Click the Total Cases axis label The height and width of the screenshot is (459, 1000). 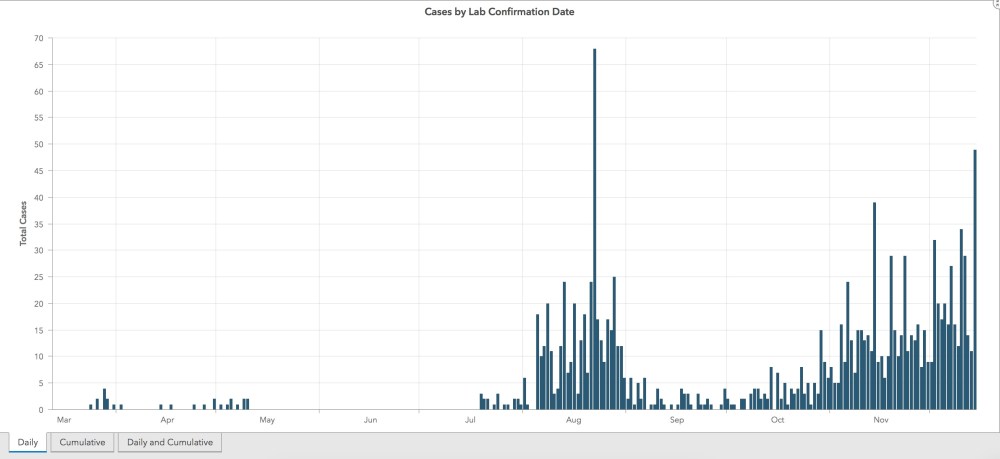coord(23,223)
